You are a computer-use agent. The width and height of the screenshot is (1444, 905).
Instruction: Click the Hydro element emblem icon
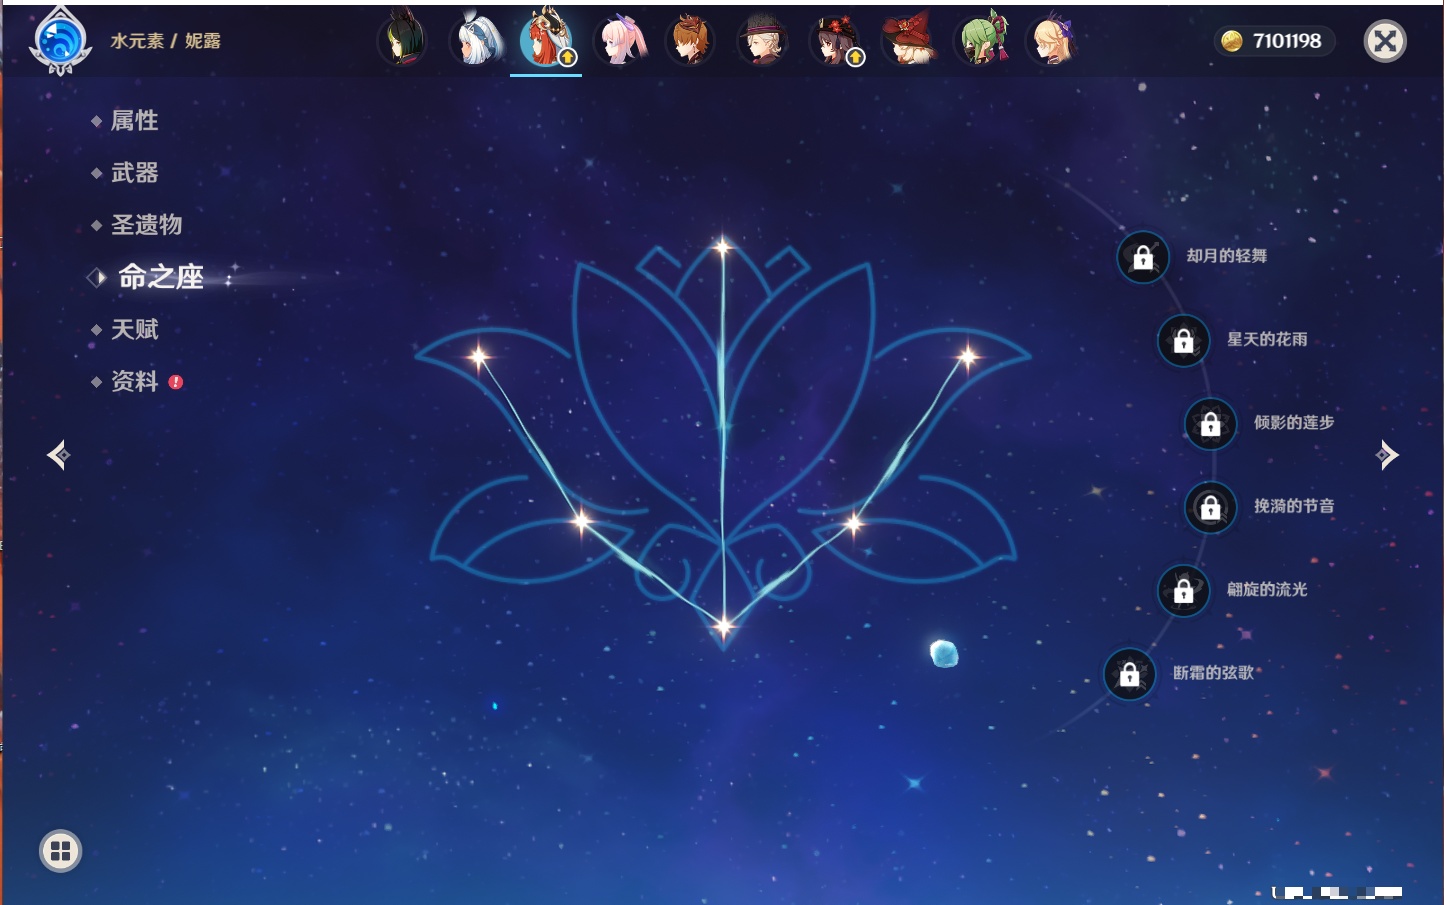pos(60,41)
